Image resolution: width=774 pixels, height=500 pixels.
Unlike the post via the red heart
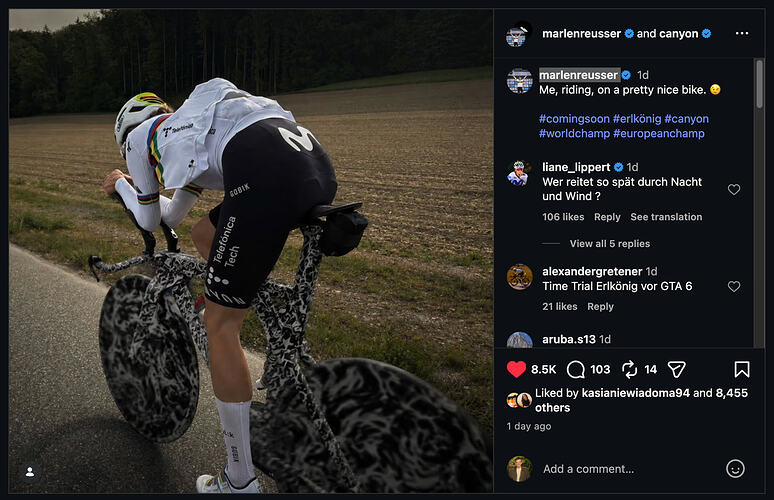point(516,369)
